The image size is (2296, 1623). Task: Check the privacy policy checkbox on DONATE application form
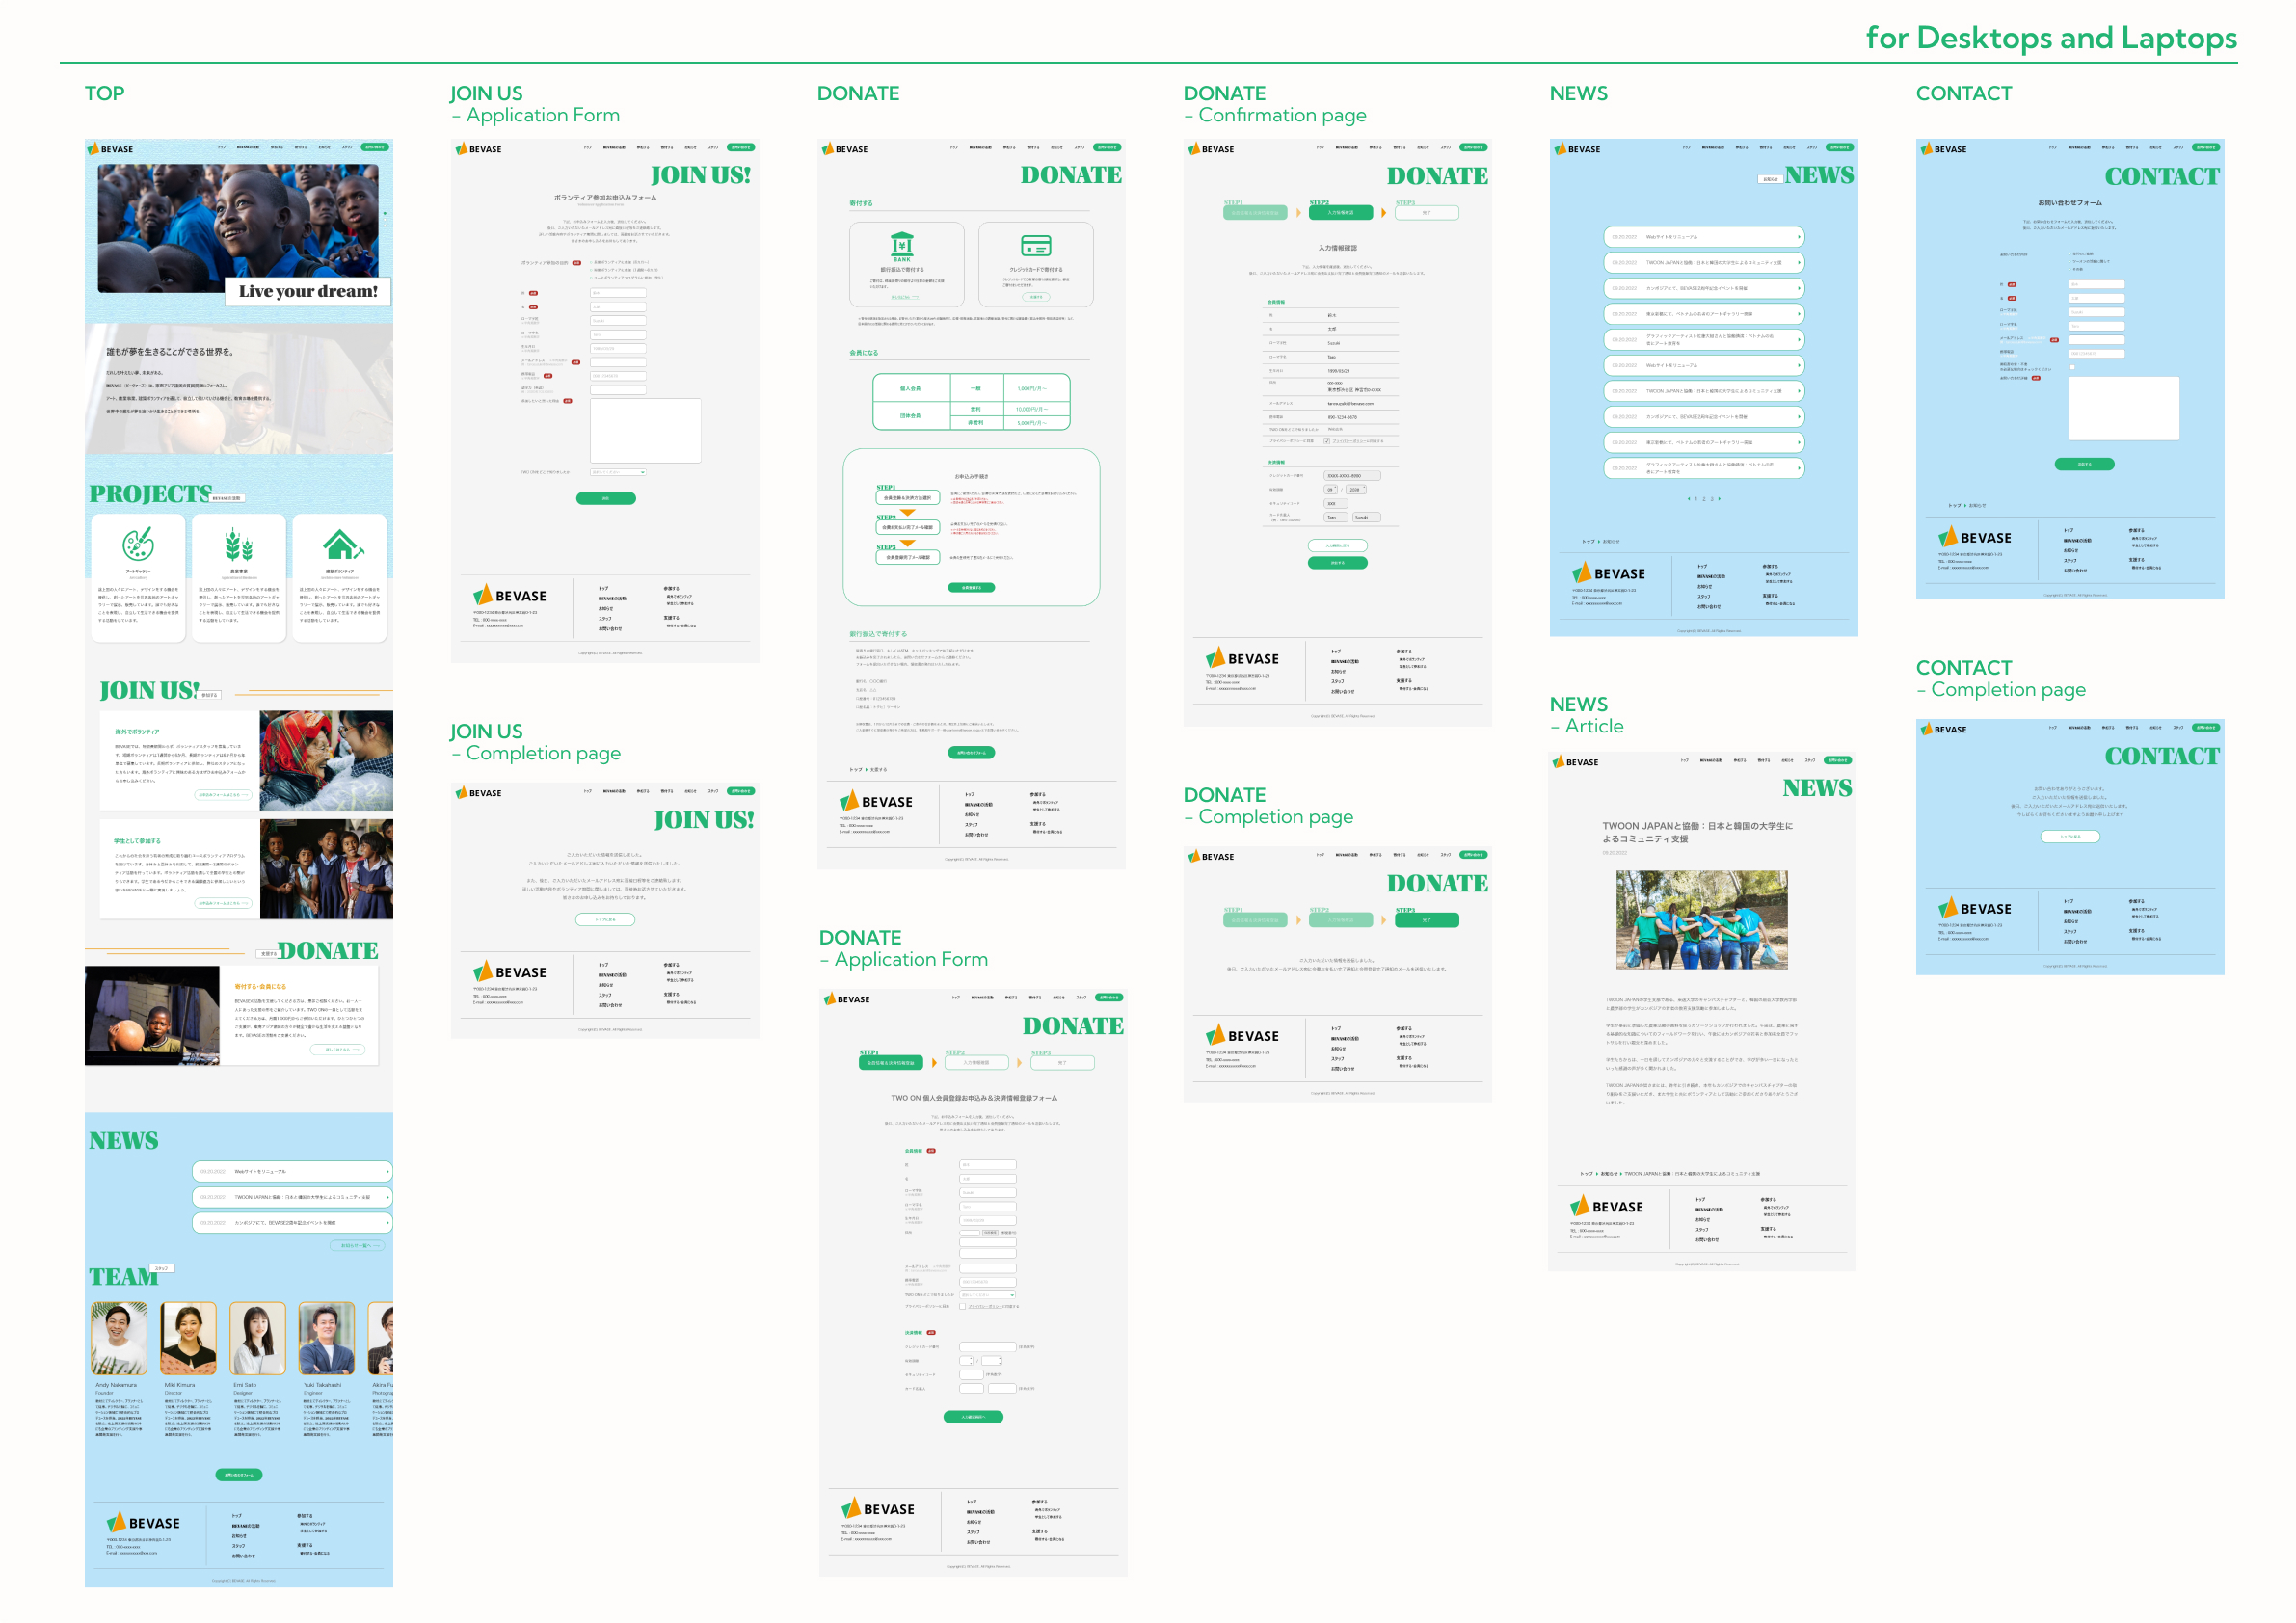coord(963,1307)
